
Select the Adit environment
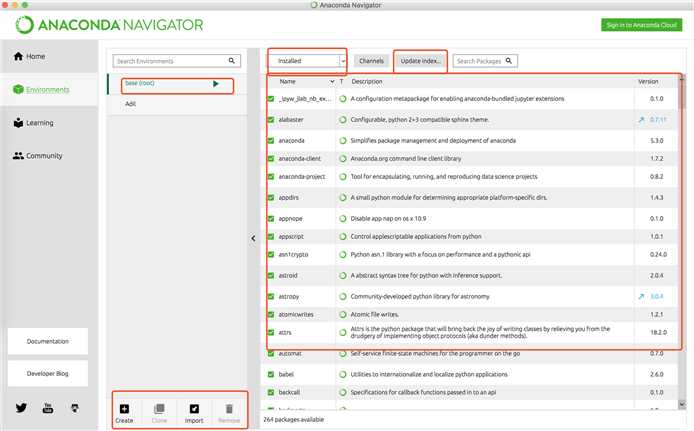(177, 104)
